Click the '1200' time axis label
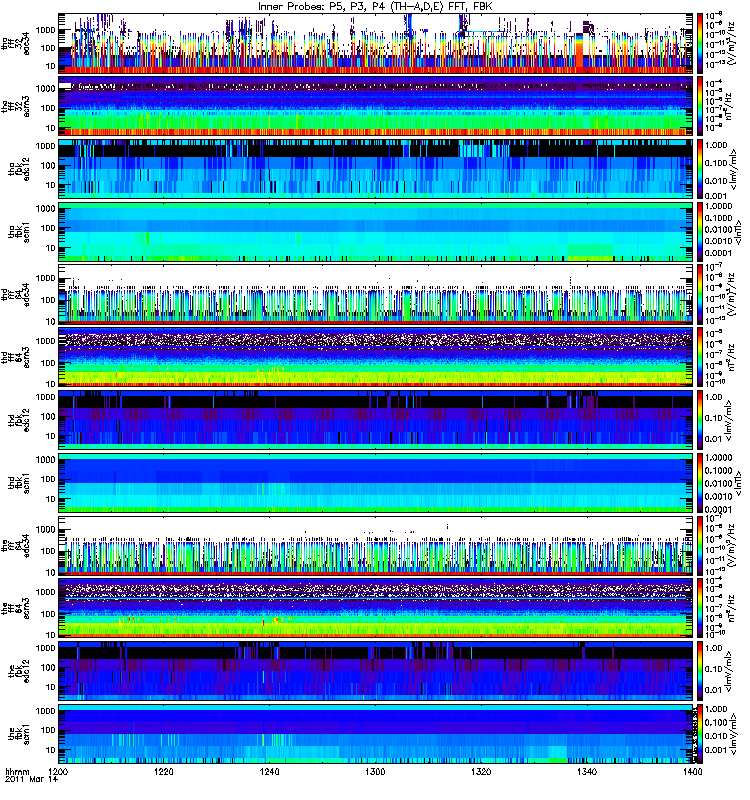The image size is (750, 800). tap(58, 771)
